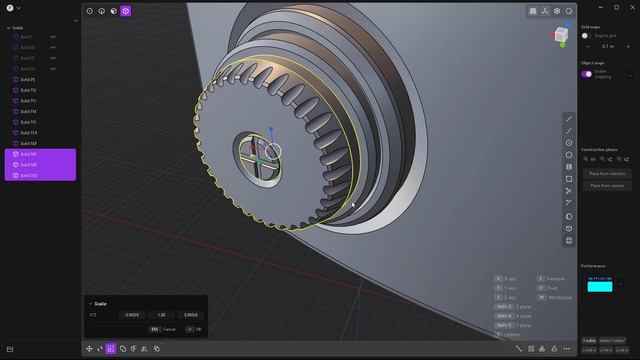Activate the Move command icon
The height and width of the screenshot is (360, 640).
[89, 349]
